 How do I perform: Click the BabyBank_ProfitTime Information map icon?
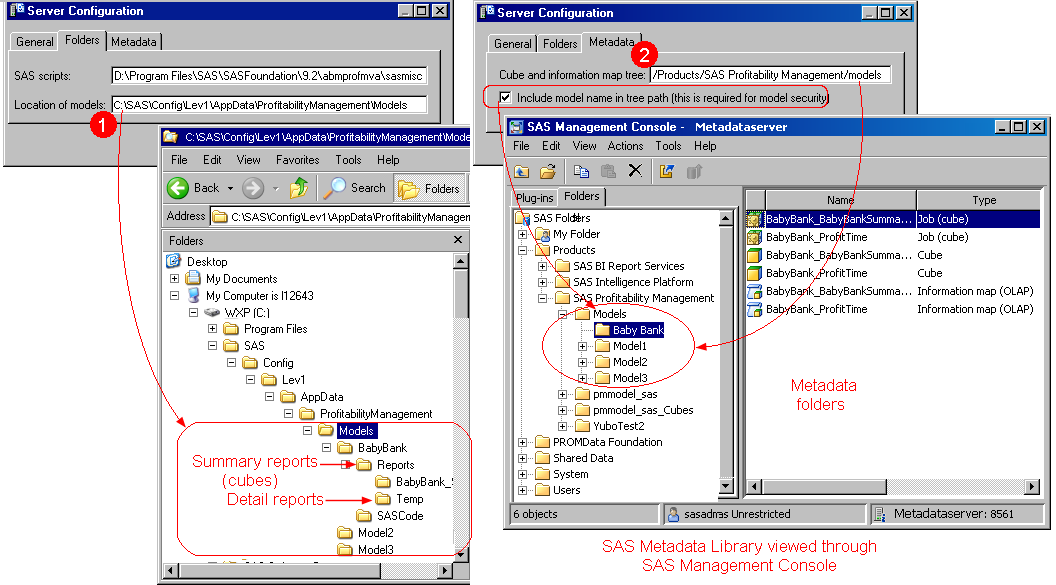point(755,309)
